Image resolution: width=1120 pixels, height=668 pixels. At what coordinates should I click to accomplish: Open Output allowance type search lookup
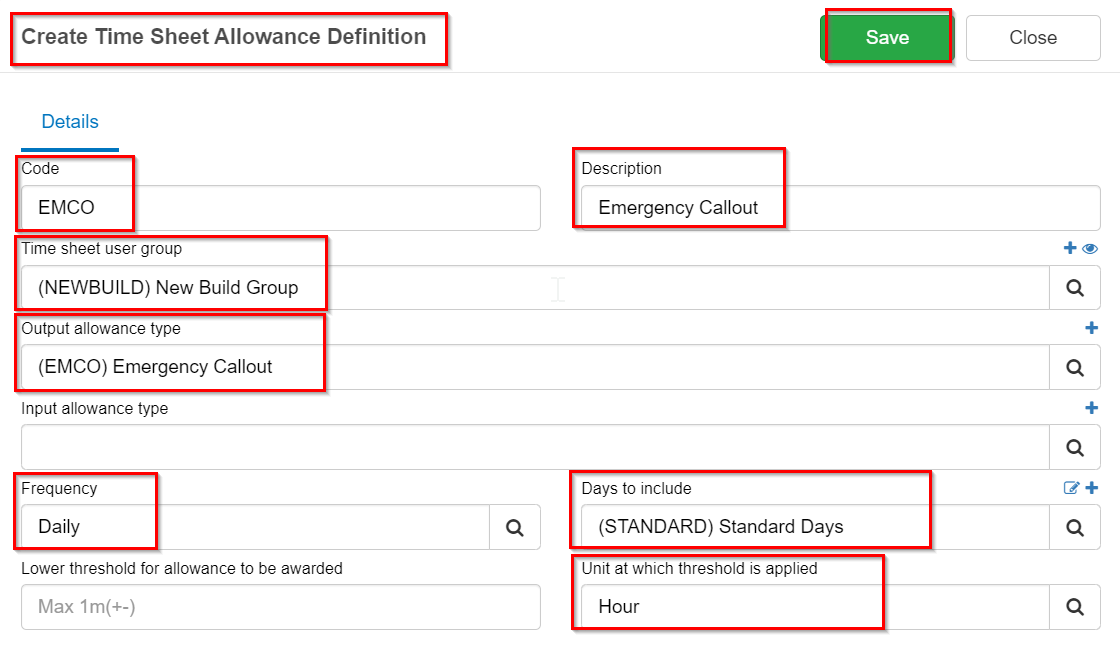(1075, 367)
